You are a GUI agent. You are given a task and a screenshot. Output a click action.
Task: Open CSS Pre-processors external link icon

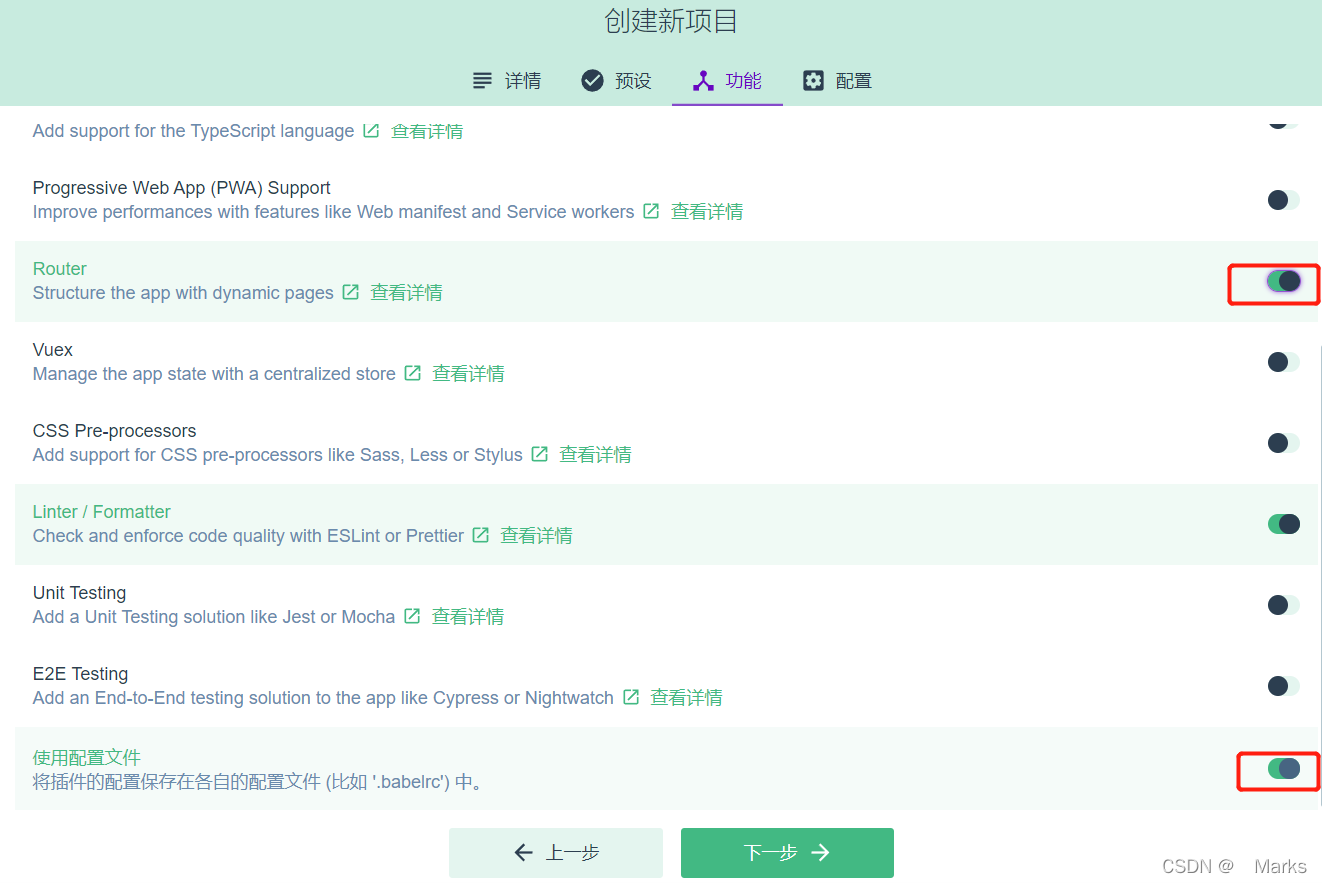point(539,455)
